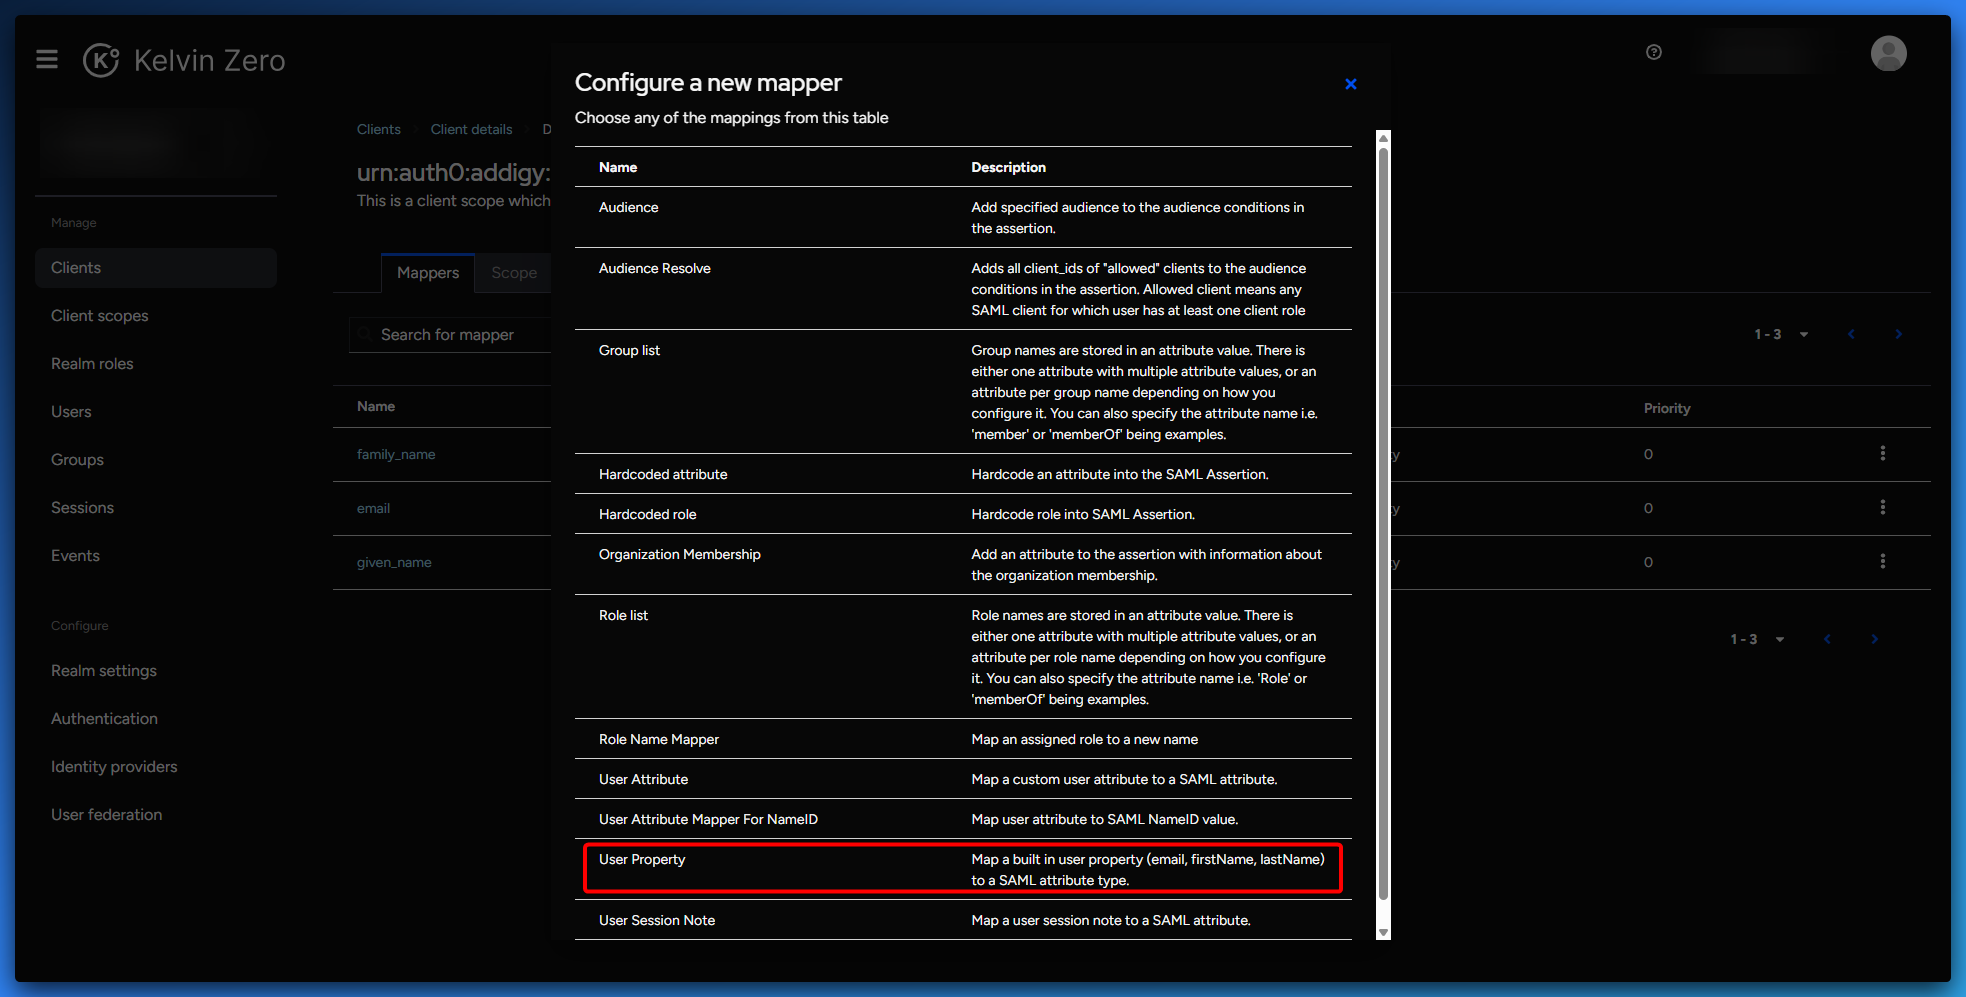Select the User Property mapper
Viewport: 1966px width, 997px height.
pos(963,869)
